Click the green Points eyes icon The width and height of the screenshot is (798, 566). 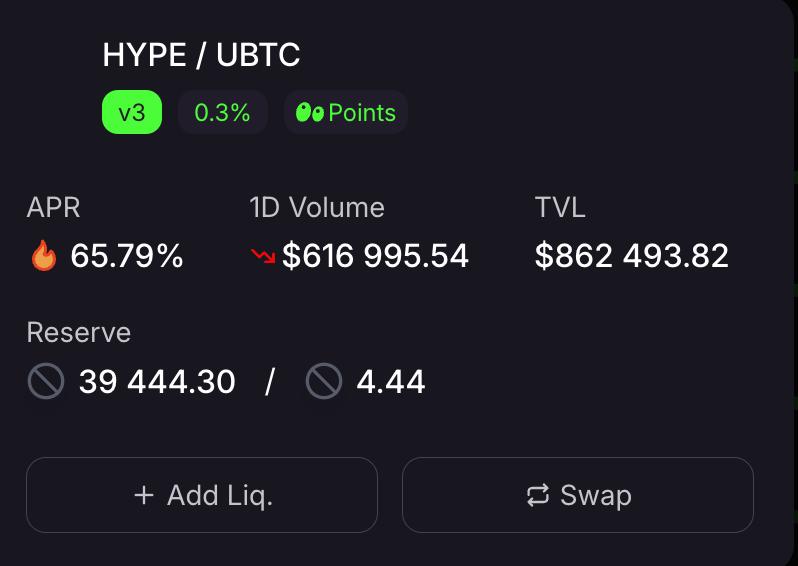(309, 112)
